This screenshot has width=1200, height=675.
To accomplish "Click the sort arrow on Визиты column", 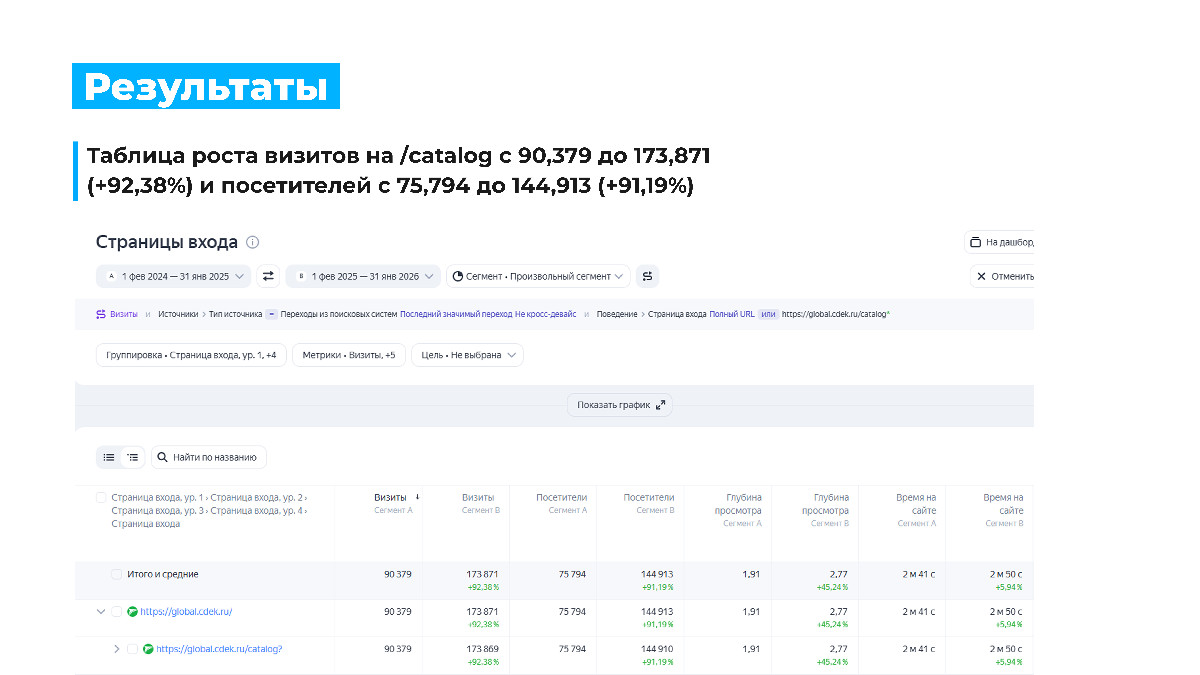I will pos(417,497).
